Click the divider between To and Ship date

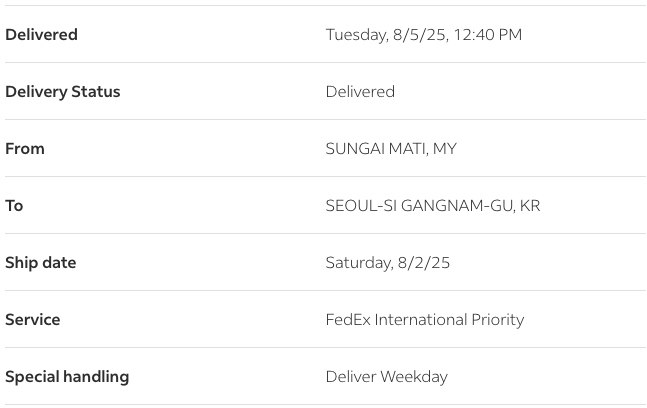coord(323,234)
